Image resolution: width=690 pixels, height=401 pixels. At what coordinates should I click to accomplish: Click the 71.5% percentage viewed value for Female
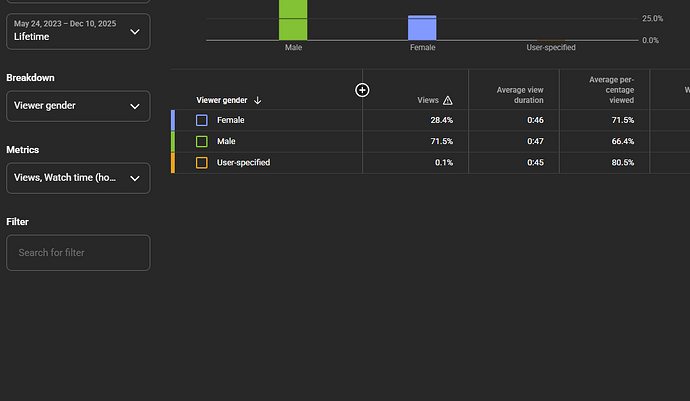point(623,120)
